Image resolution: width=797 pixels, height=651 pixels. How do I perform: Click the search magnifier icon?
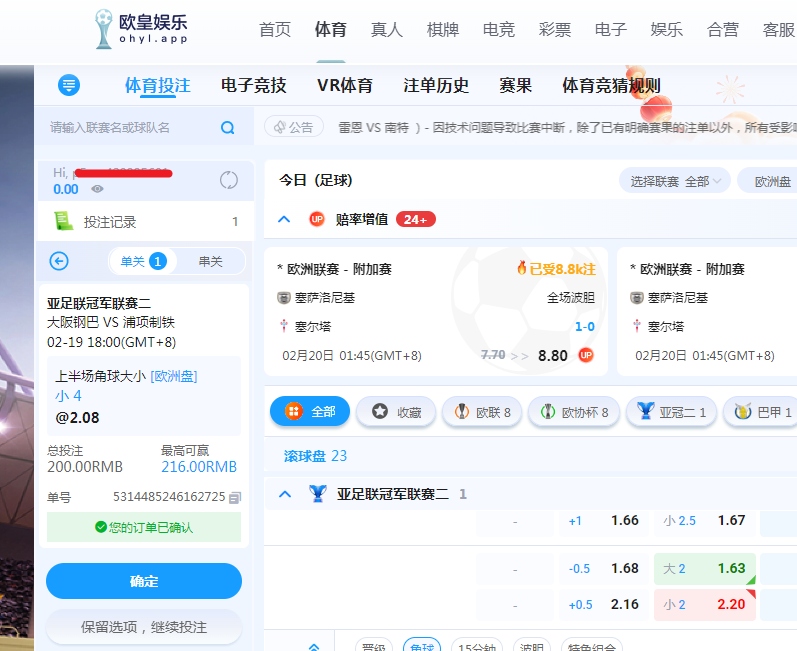coord(227,128)
